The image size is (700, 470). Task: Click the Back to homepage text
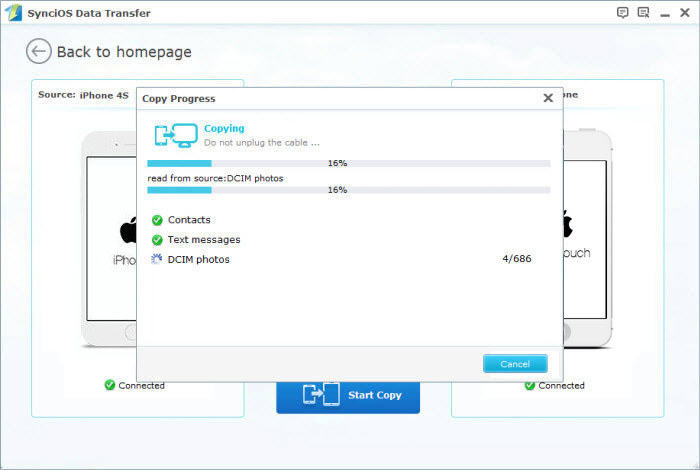point(124,52)
